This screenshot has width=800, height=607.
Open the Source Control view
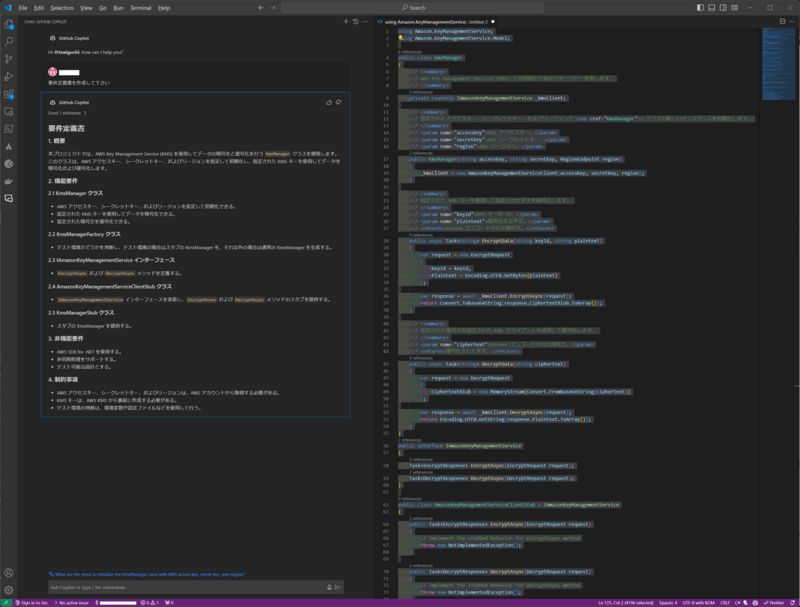(9, 59)
